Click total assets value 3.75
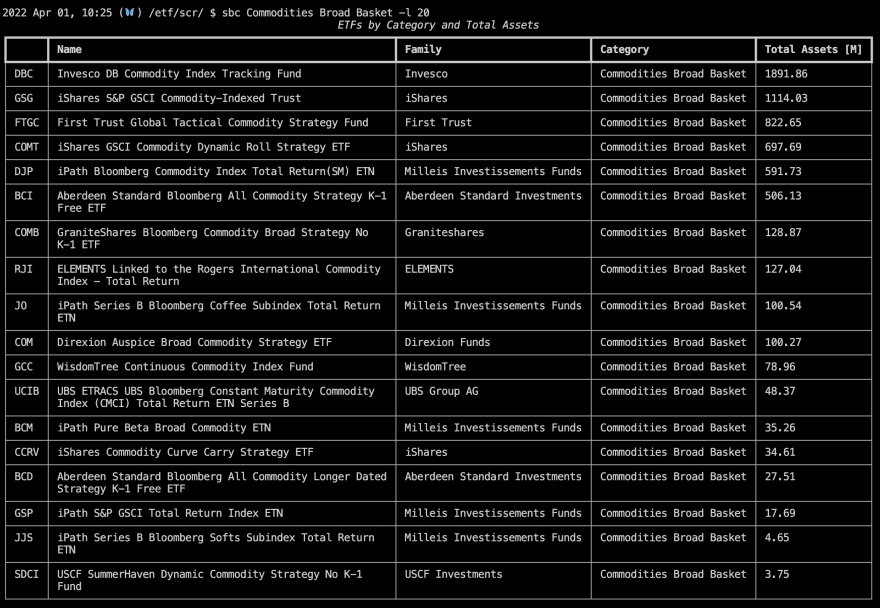 click(x=777, y=574)
